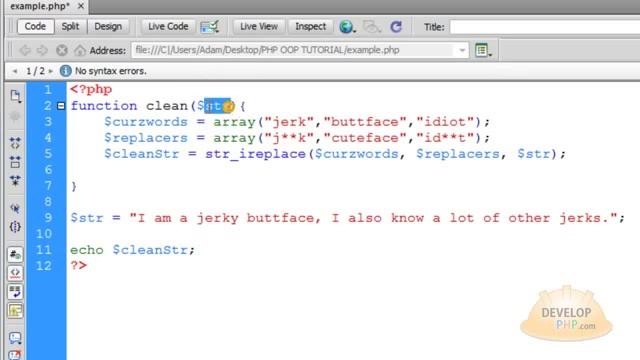
Task: Click the apply comment icon
Action: click(15, 338)
